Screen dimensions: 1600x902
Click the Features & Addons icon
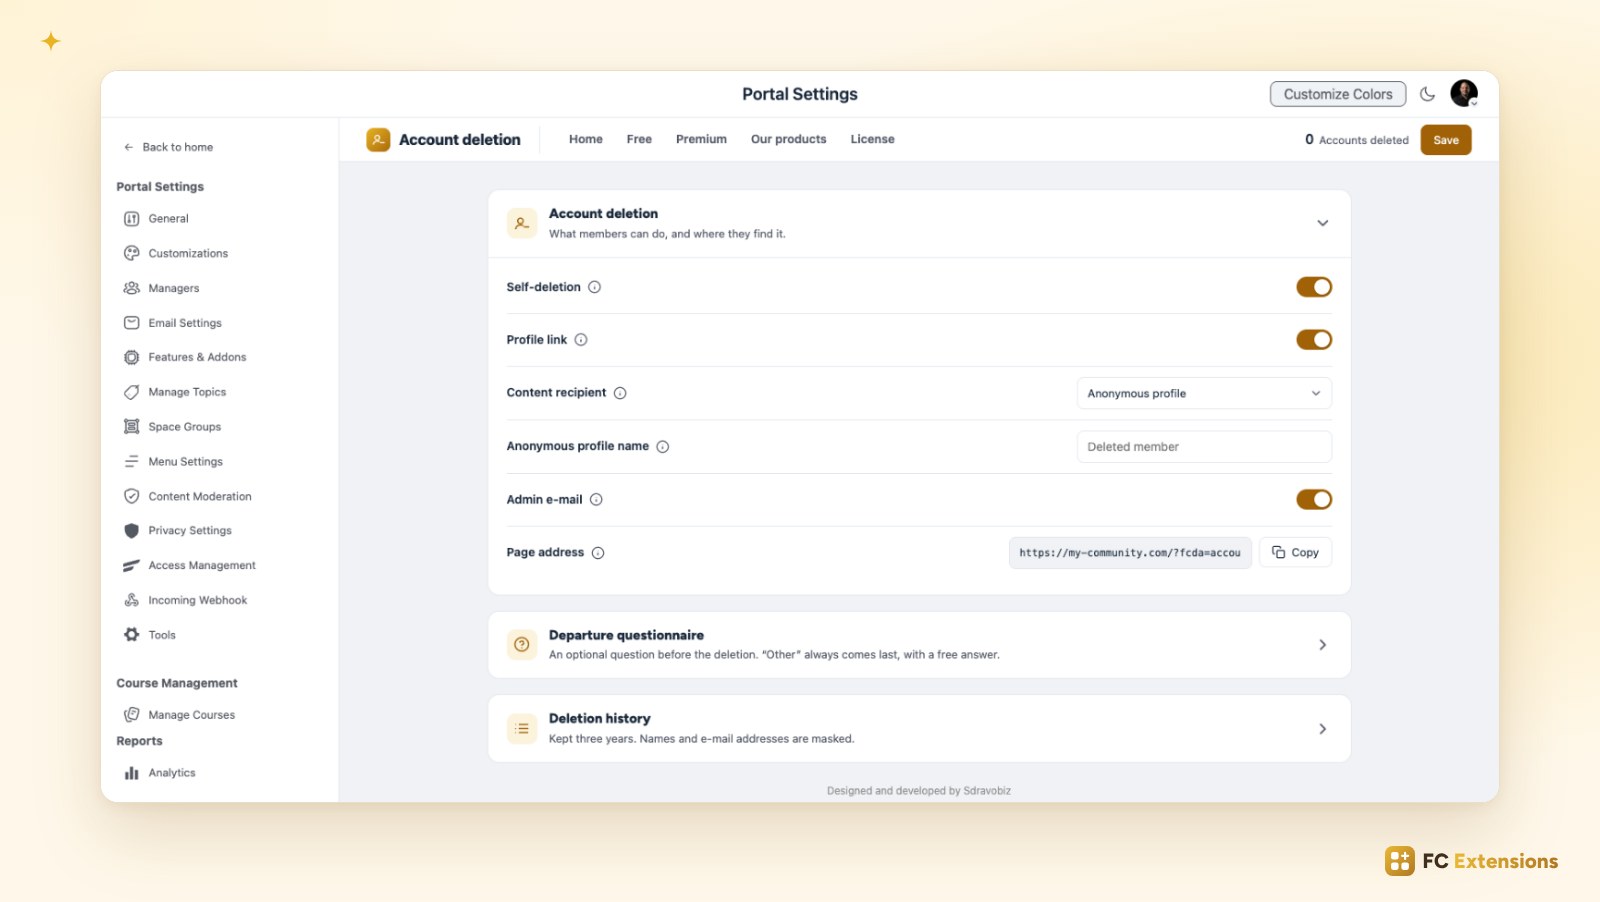click(x=131, y=357)
